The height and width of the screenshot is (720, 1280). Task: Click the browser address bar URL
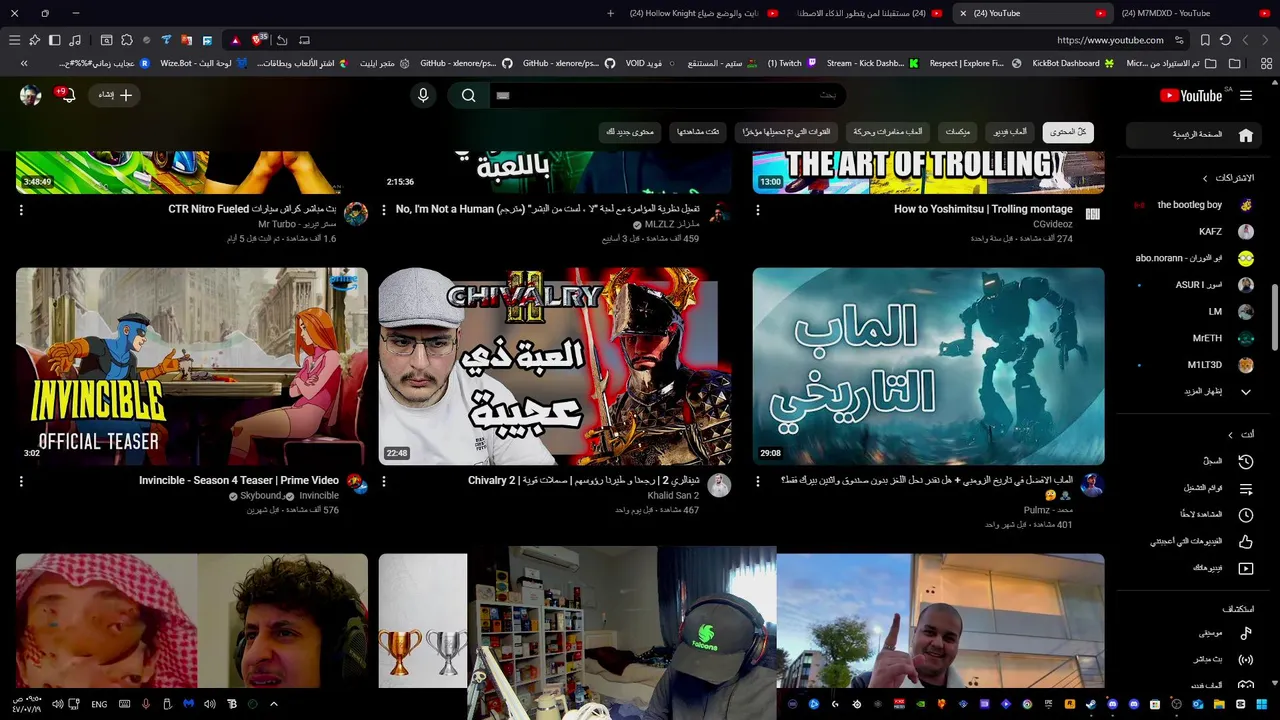coord(1110,40)
